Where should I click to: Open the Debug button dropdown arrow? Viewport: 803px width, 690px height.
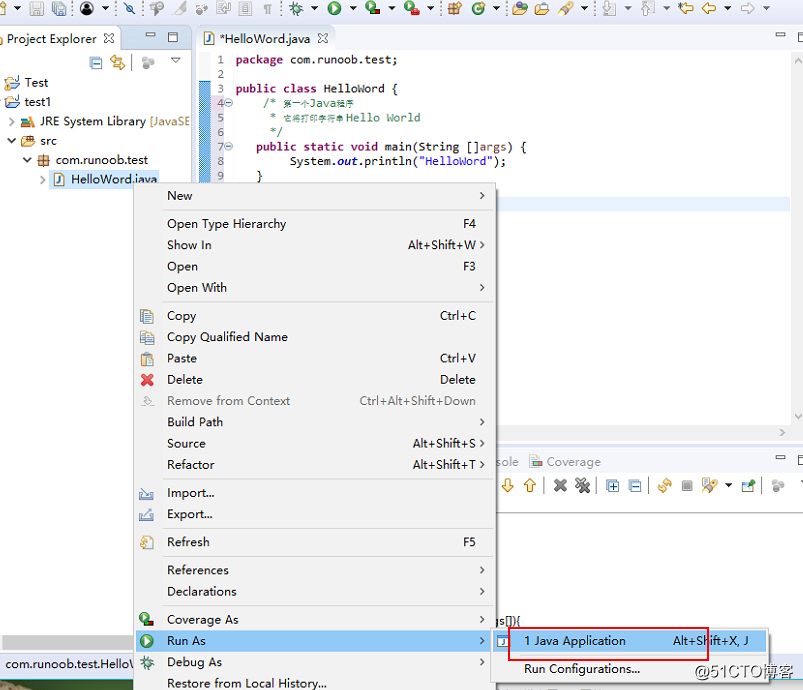click(314, 8)
